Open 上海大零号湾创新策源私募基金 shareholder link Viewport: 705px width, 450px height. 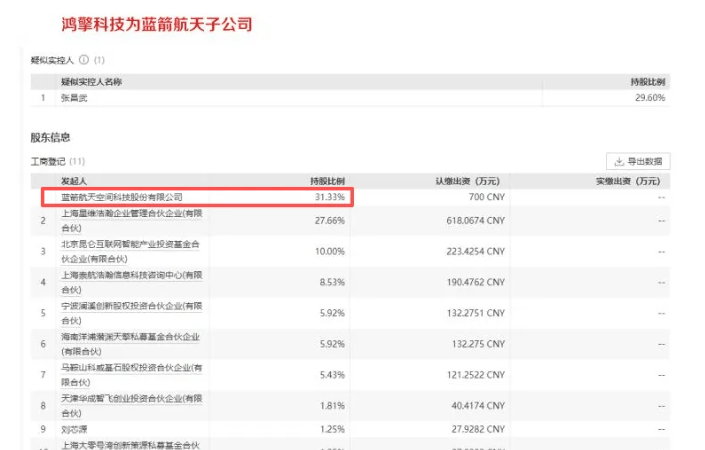pyautogui.click(x=131, y=444)
